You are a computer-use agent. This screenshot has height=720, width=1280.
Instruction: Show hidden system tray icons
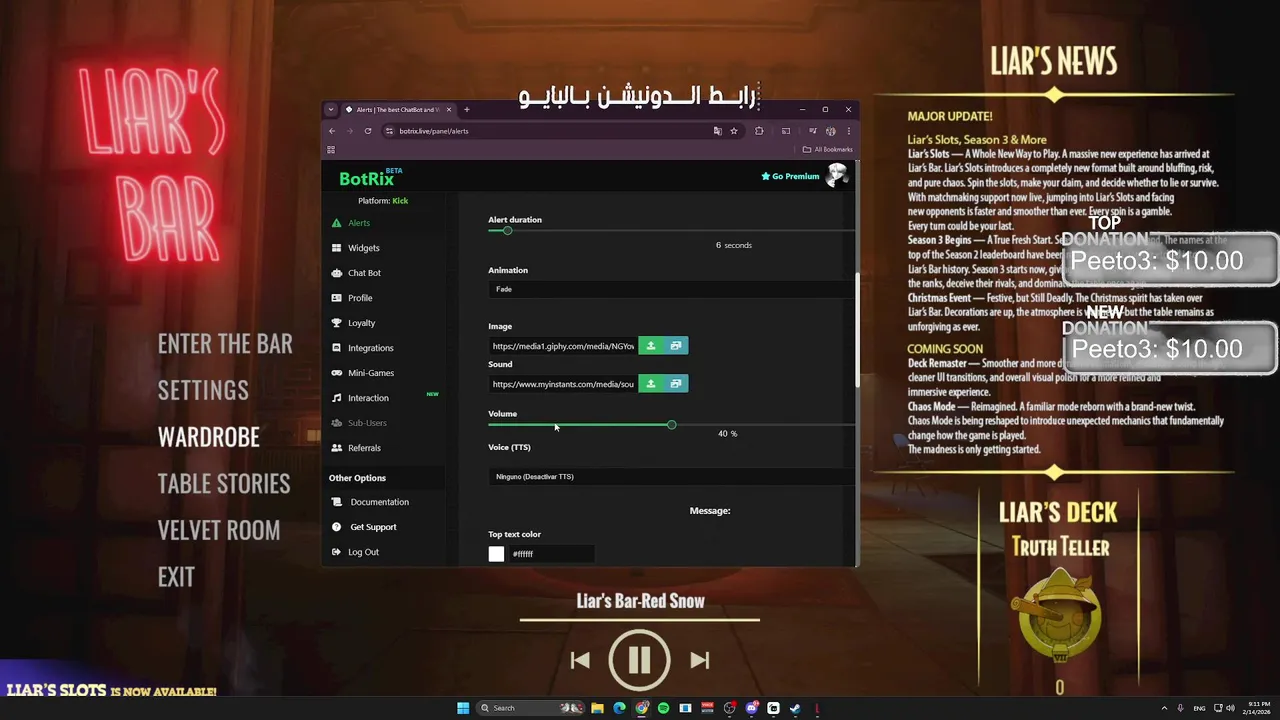(x=1166, y=708)
